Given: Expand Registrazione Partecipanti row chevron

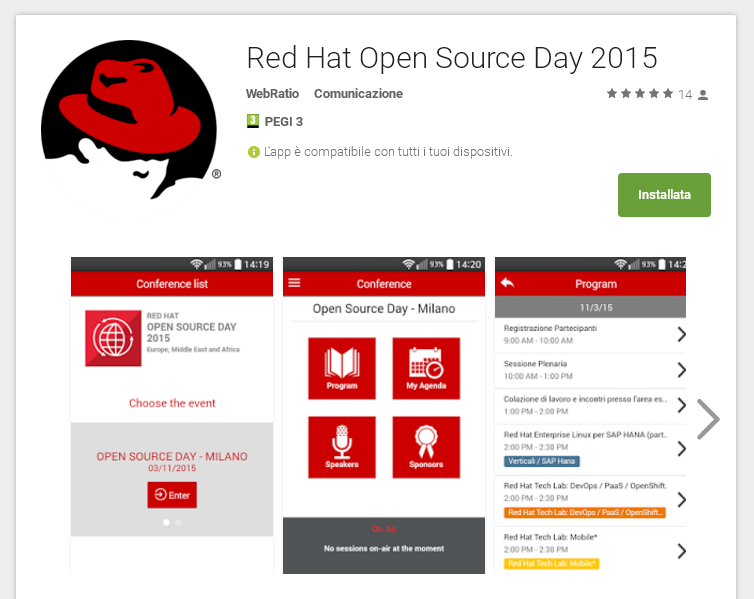Looking at the screenshot, I should (681, 334).
